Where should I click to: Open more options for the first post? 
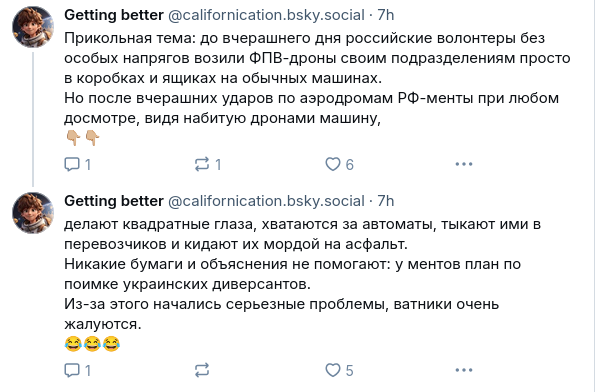click(464, 164)
